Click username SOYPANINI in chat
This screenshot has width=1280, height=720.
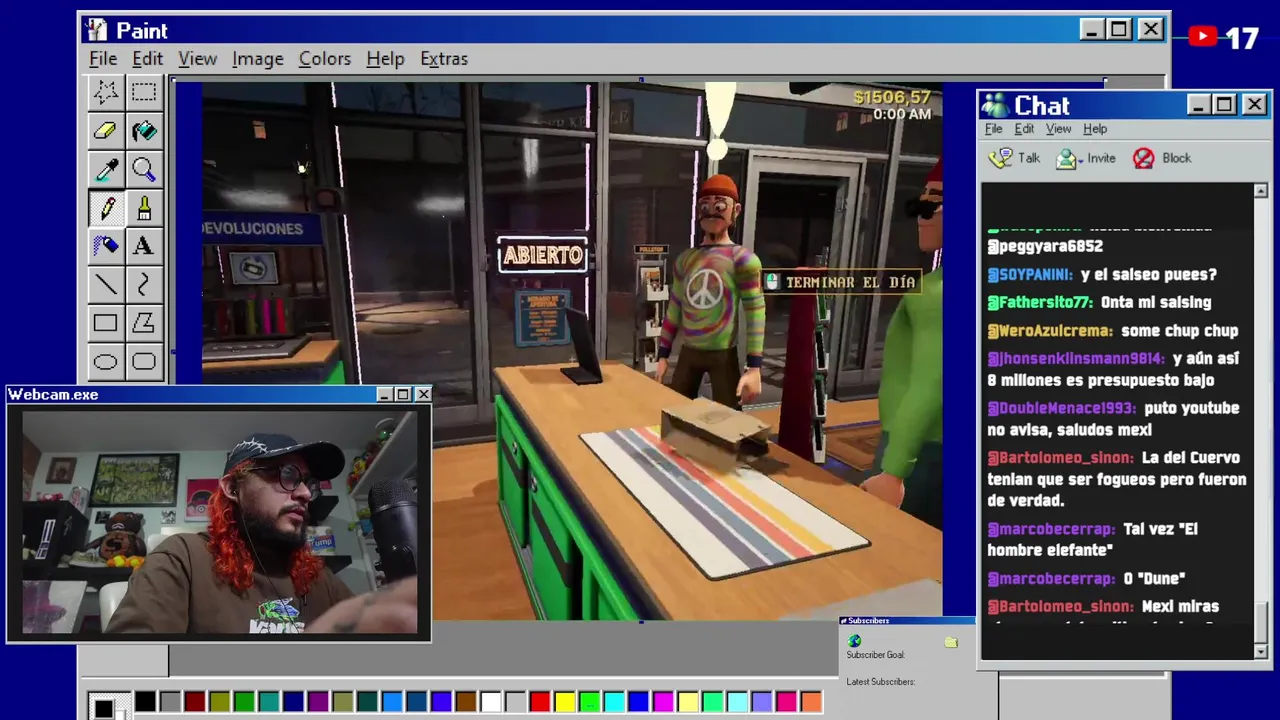[1030, 275]
